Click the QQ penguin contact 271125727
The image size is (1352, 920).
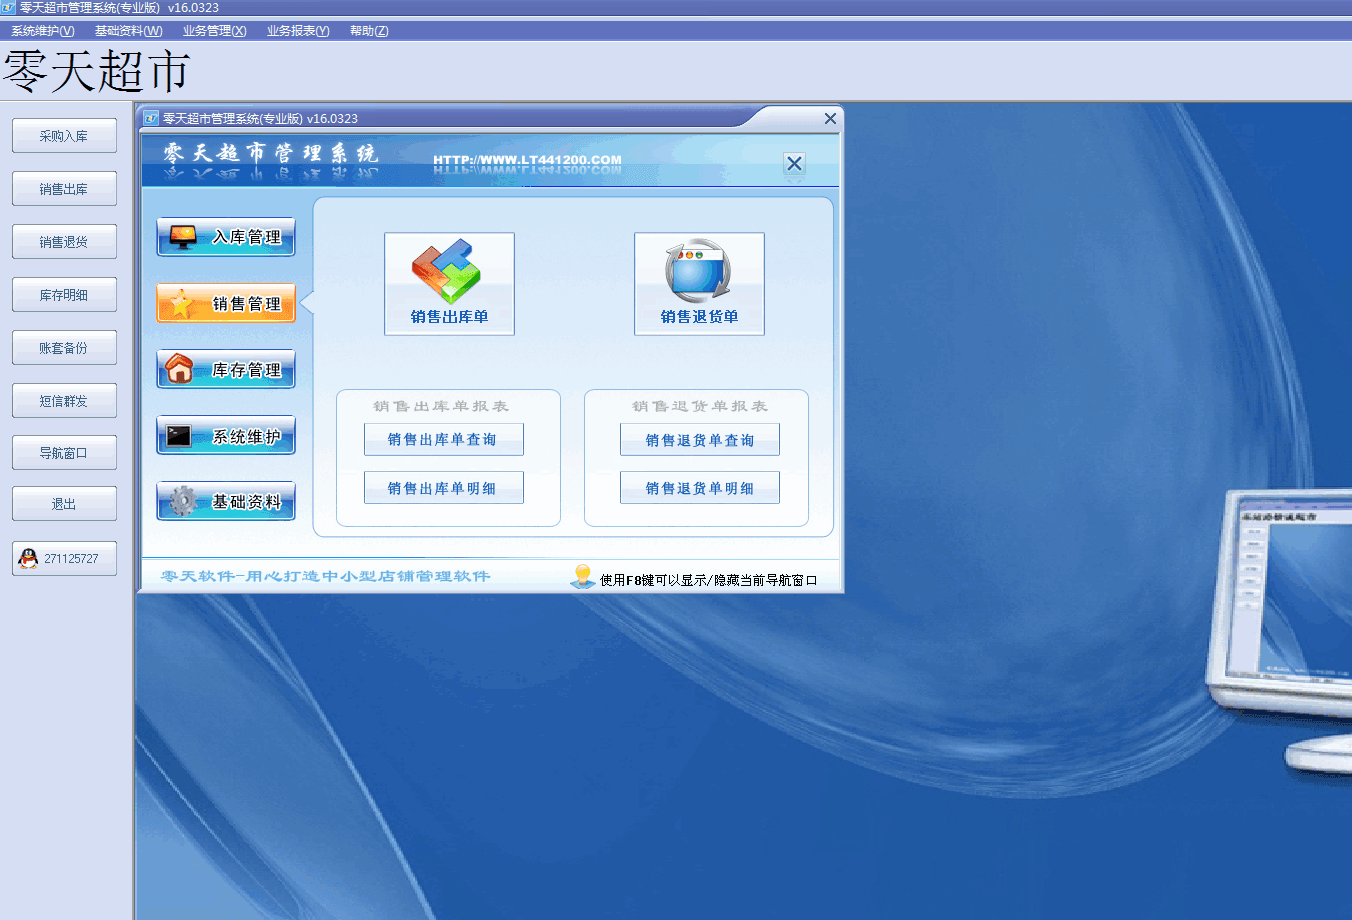64,559
